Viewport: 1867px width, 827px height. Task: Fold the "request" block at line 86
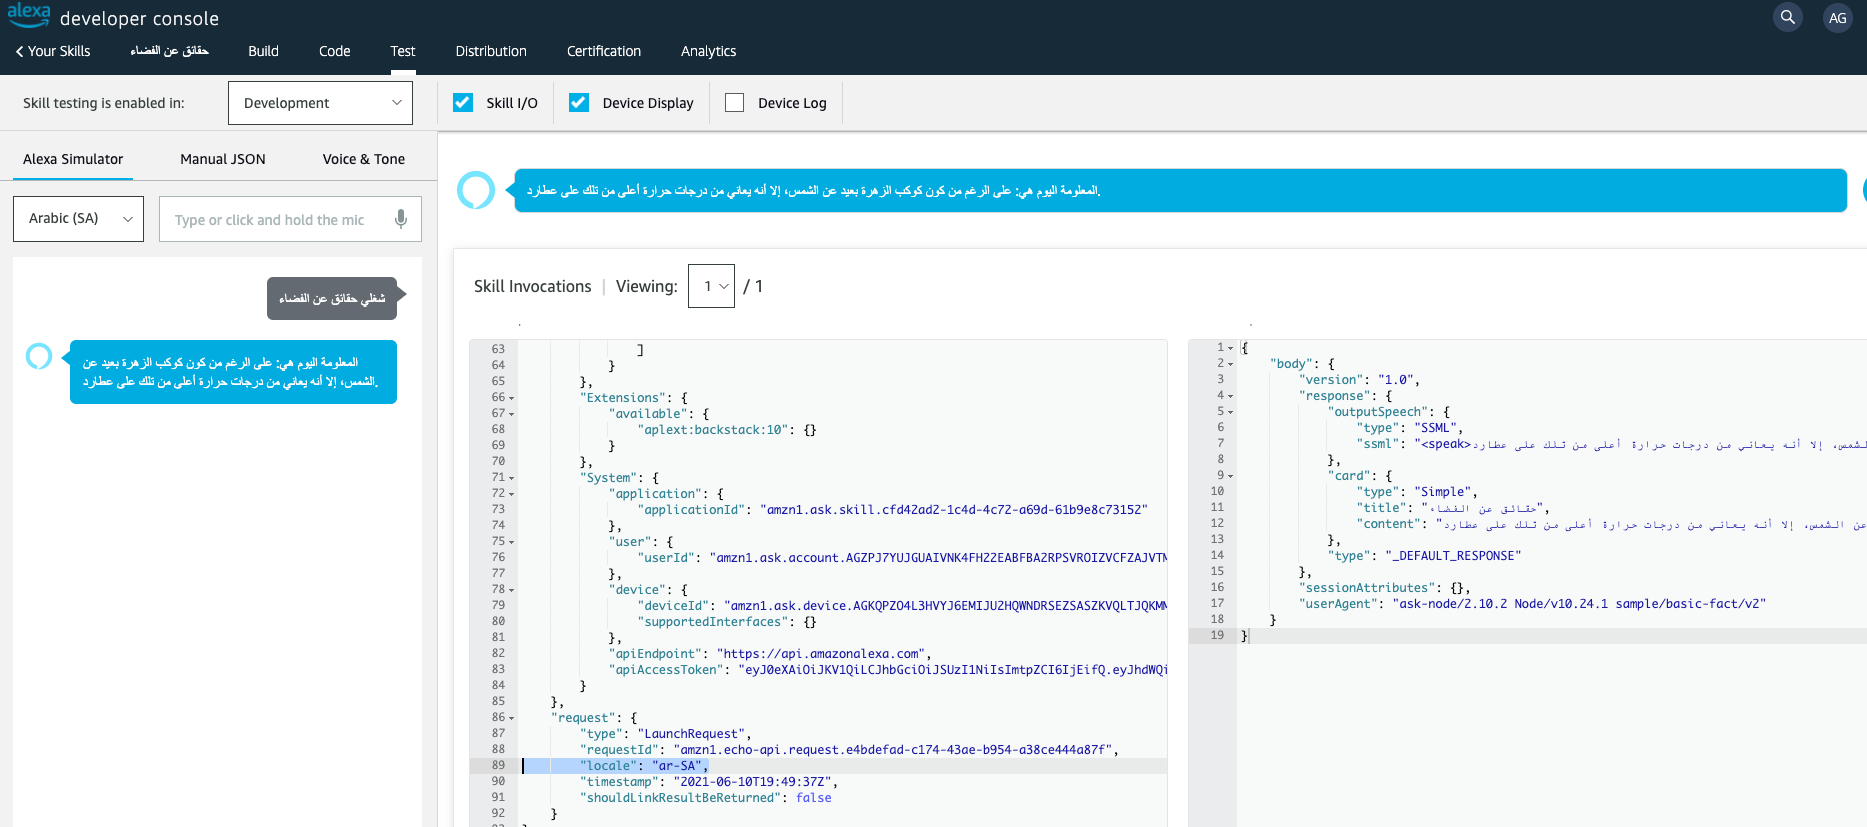coord(511,718)
